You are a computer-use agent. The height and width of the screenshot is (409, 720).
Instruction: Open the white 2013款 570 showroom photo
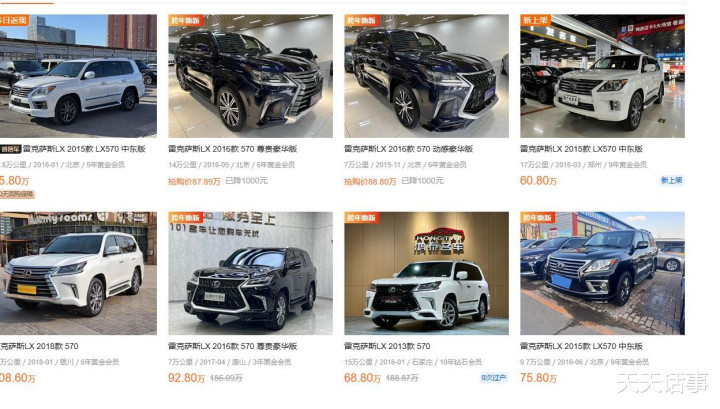click(427, 273)
